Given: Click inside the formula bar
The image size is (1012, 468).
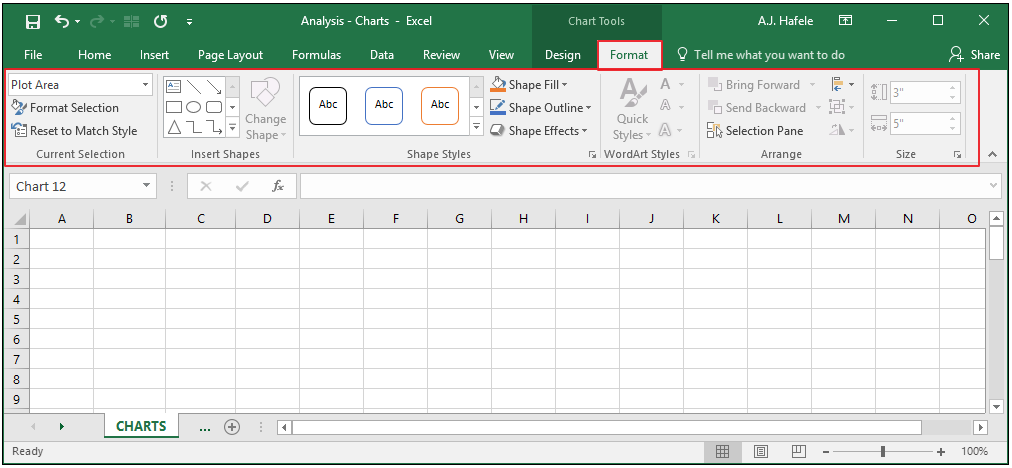Looking at the screenshot, I should pos(643,187).
